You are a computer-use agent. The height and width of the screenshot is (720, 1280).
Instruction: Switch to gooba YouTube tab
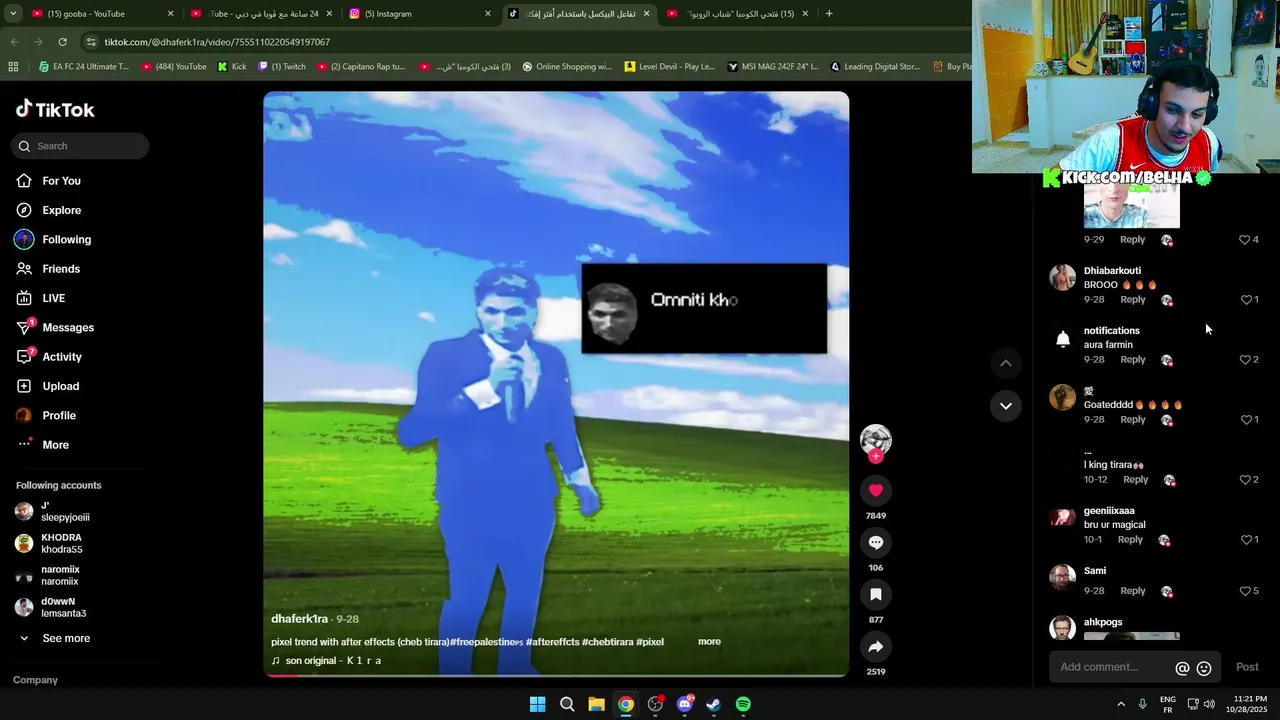(100, 14)
